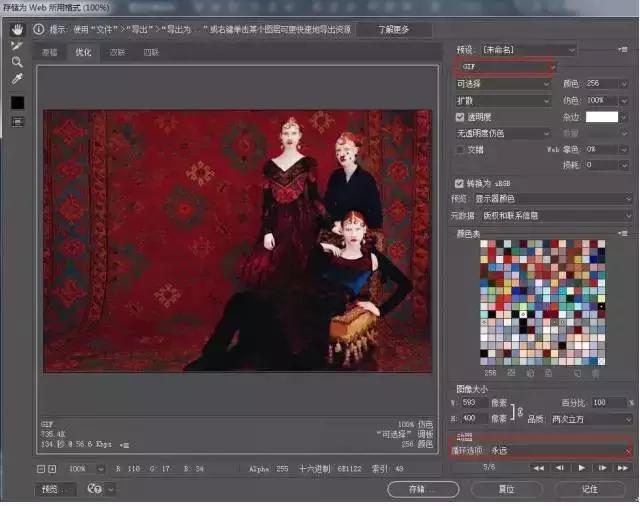Click the browser preview globe icon
The height and width of the screenshot is (506, 640).
pyautogui.click(x=95, y=488)
